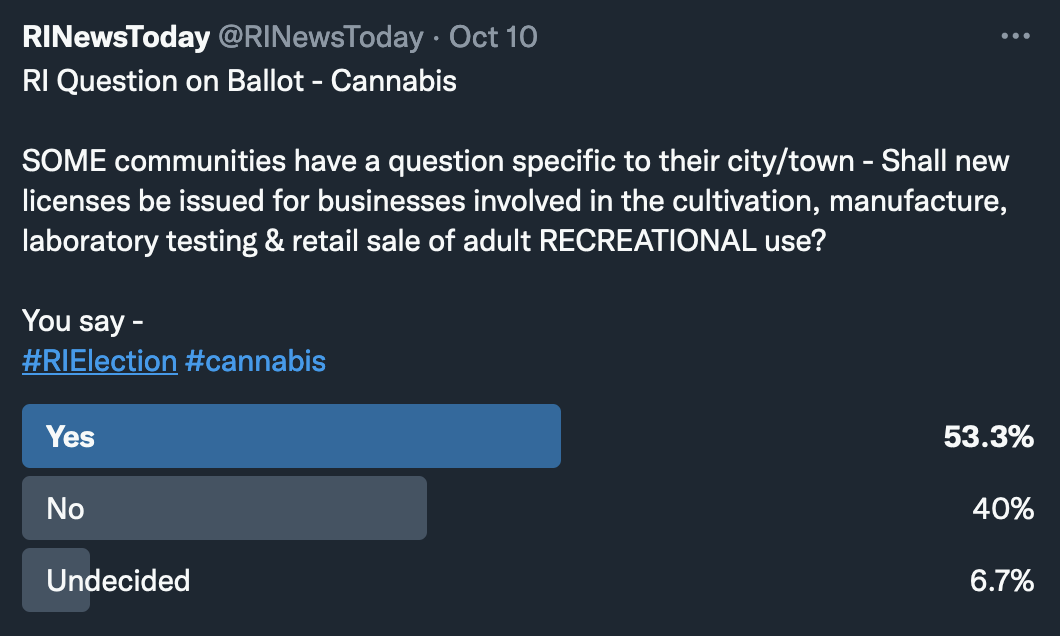Click the 53.3% poll percentage
This screenshot has height=636, width=1060.
(988, 437)
